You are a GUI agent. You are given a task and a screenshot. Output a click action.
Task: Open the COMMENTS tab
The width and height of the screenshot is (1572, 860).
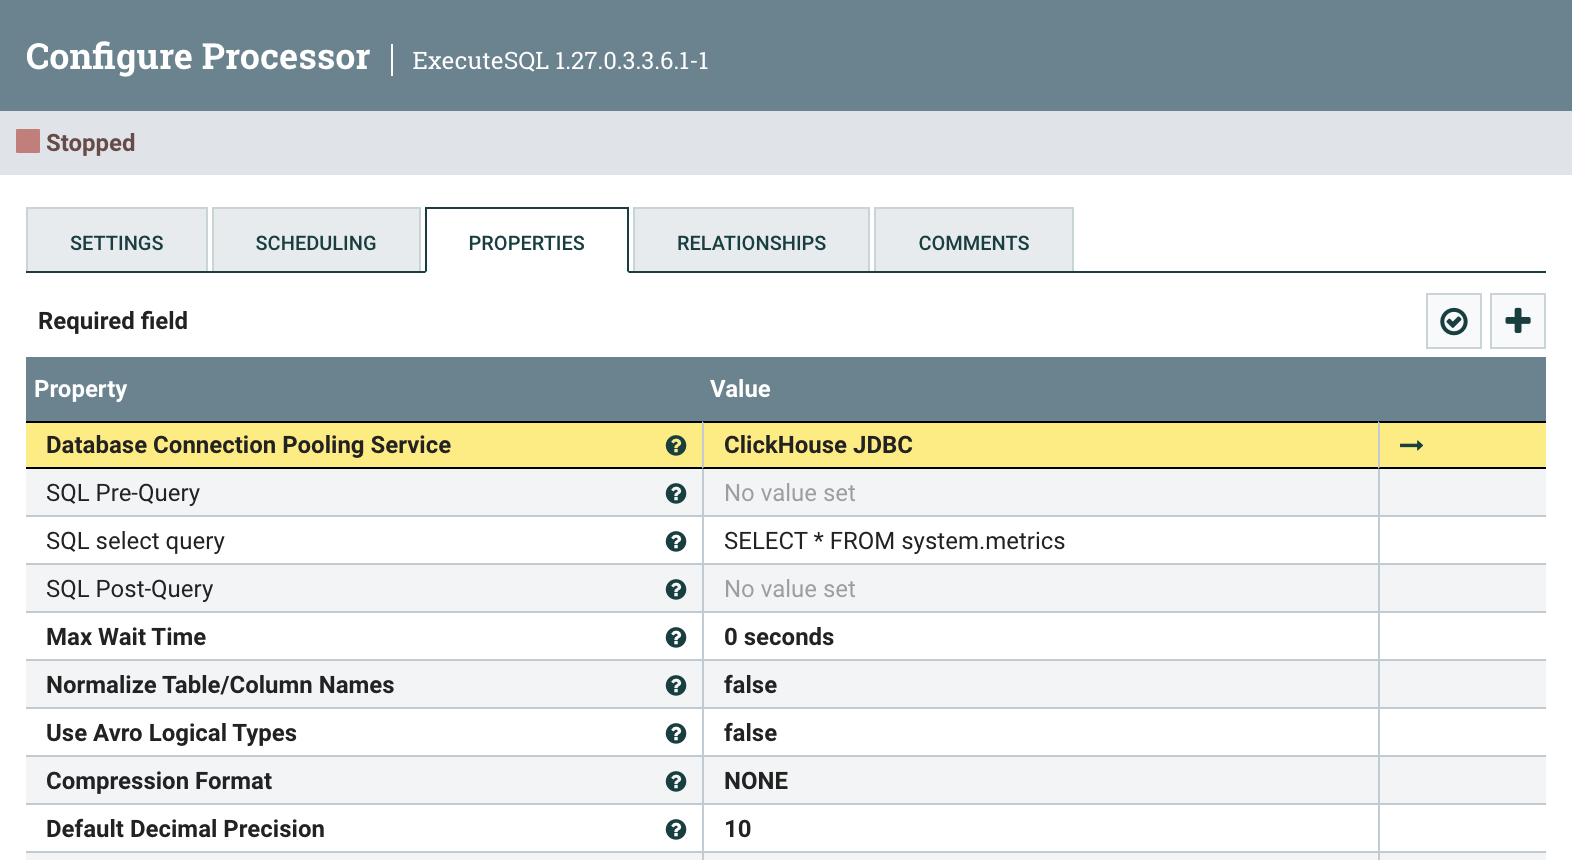coord(974,240)
